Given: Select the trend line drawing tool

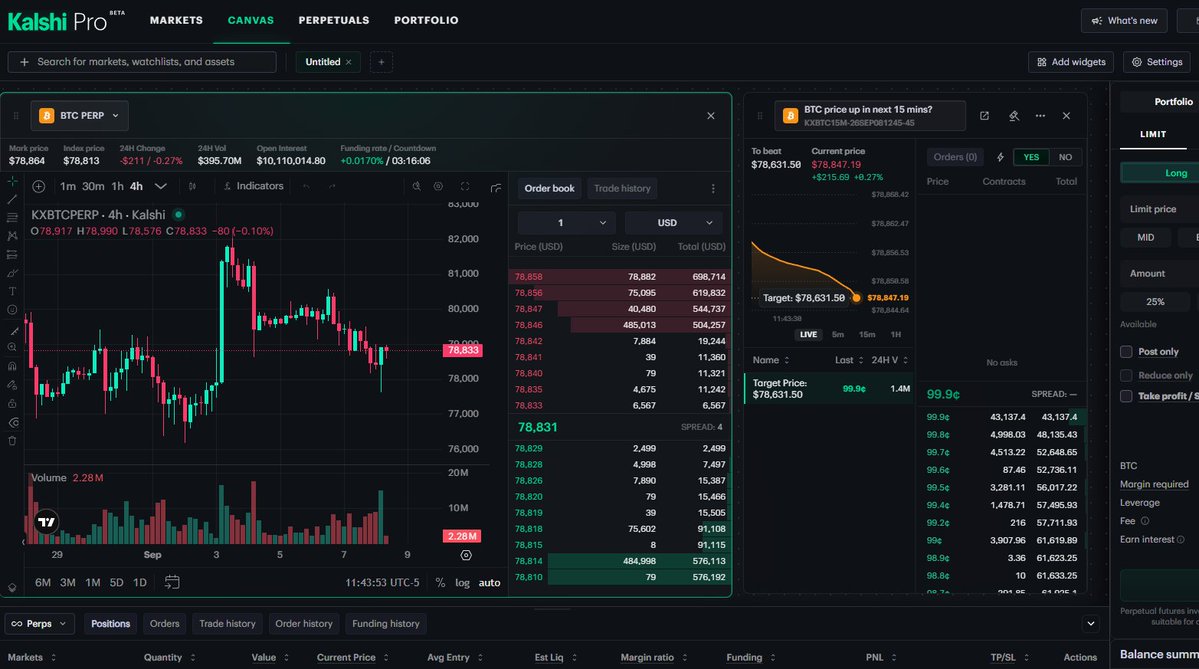Looking at the screenshot, I should 12,200.
